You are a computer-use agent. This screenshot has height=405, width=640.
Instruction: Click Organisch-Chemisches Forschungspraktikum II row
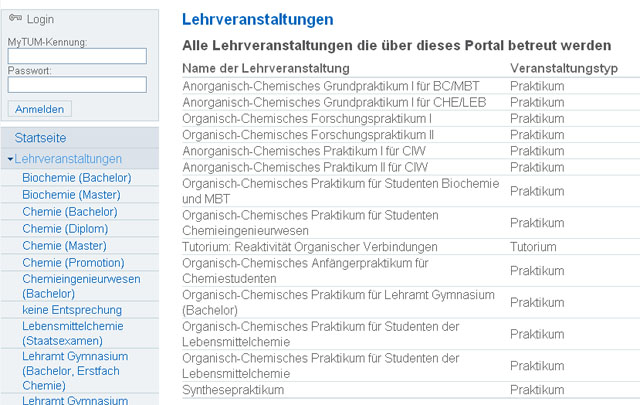411,135
